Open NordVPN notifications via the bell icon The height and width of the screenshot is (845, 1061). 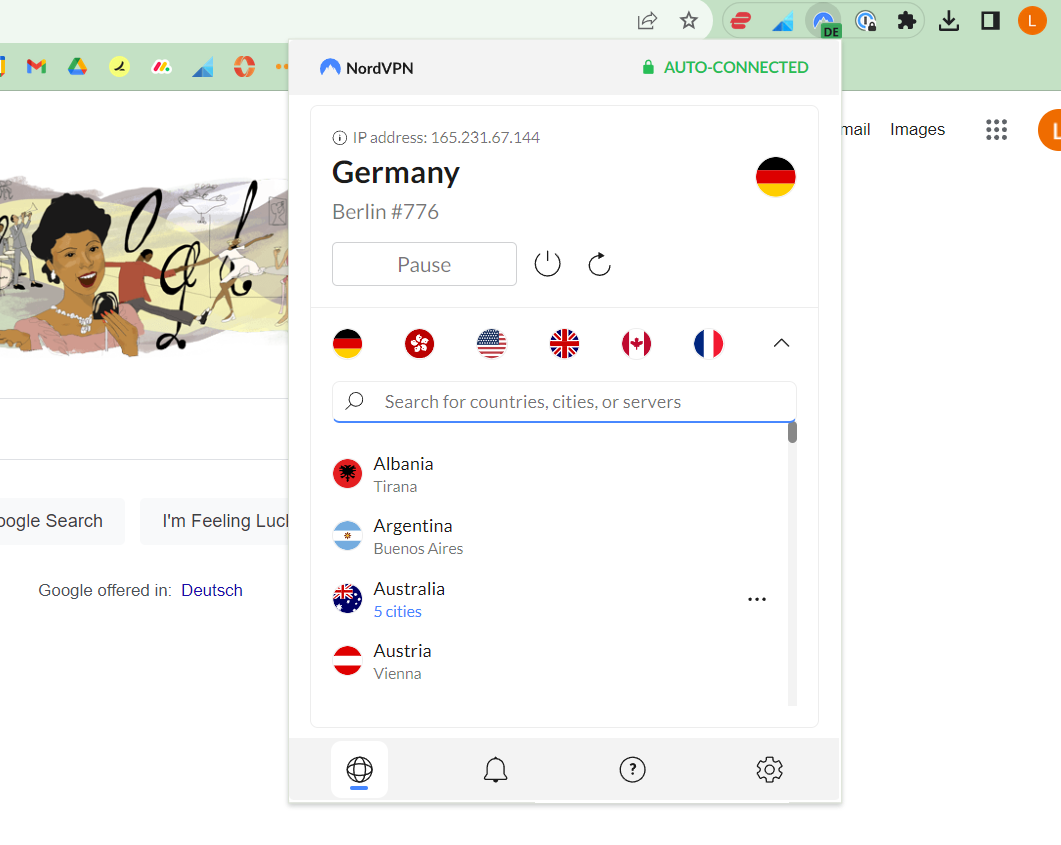tap(495, 769)
